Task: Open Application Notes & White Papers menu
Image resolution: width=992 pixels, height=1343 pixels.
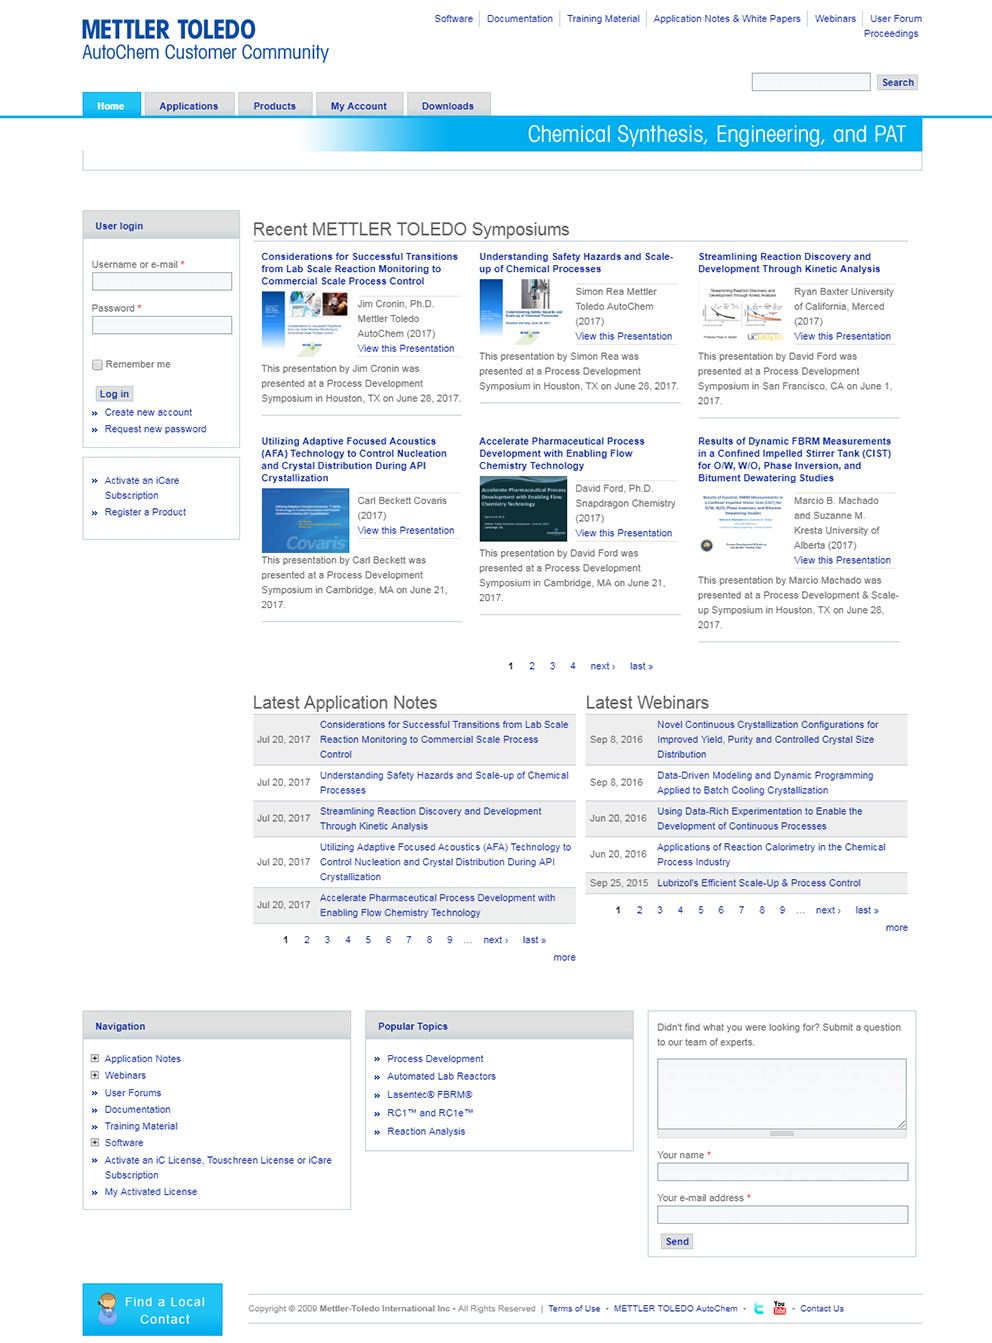Action: (727, 19)
